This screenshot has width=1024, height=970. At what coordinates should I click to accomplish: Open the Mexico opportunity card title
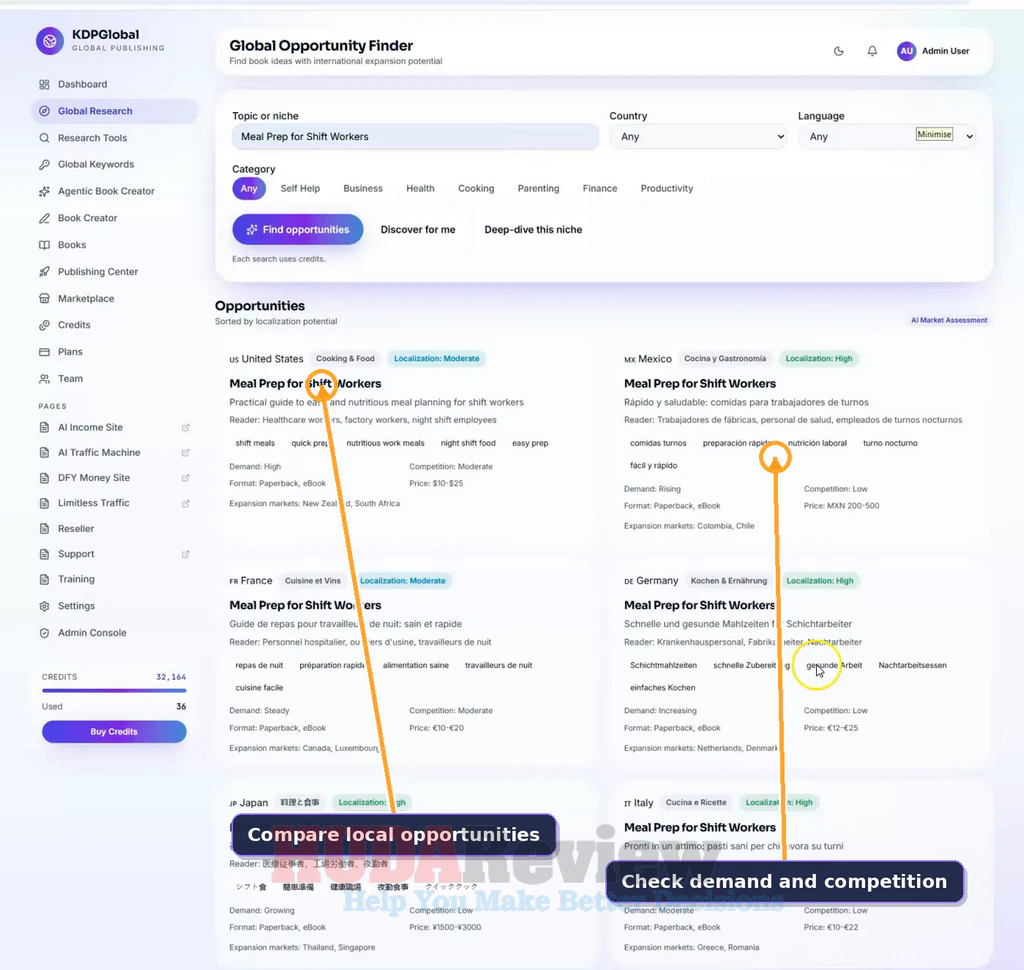[700, 384]
